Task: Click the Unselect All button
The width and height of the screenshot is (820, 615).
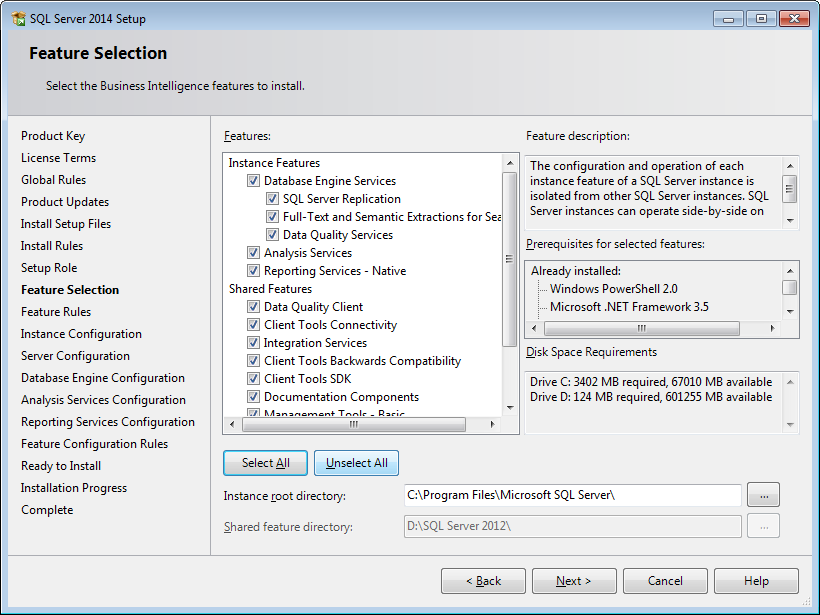Action: point(357,463)
